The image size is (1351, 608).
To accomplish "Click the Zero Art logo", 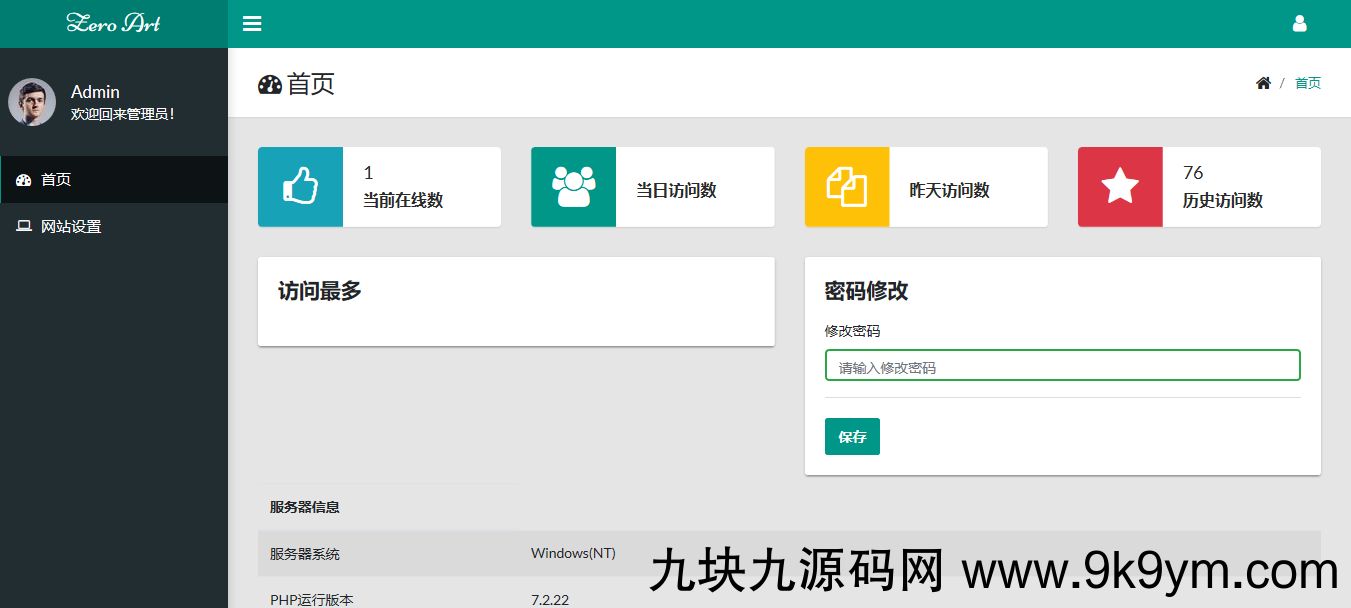I will (113, 23).
